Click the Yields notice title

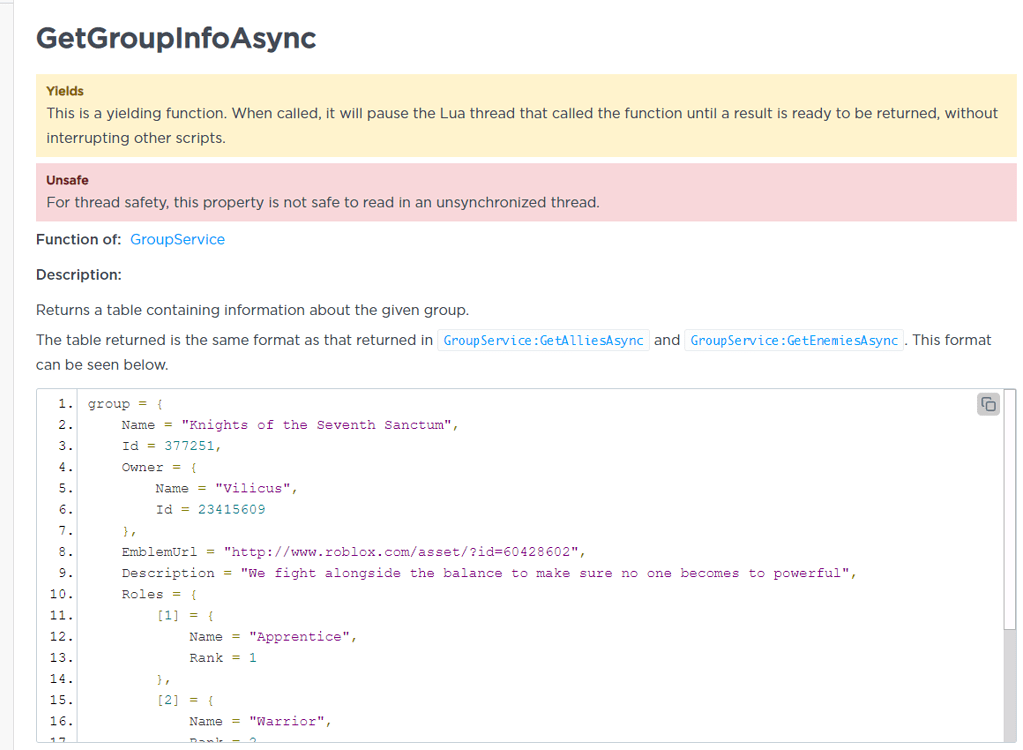point(65,91)
